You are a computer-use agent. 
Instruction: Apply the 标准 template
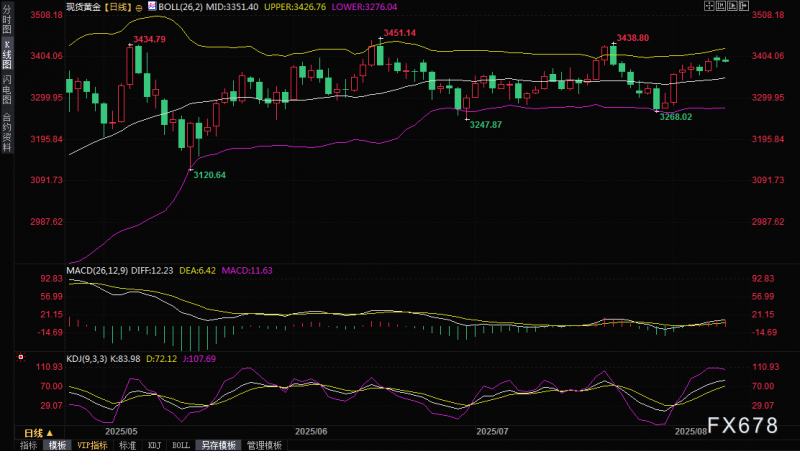pyautogui.click(x=128, y=445)
